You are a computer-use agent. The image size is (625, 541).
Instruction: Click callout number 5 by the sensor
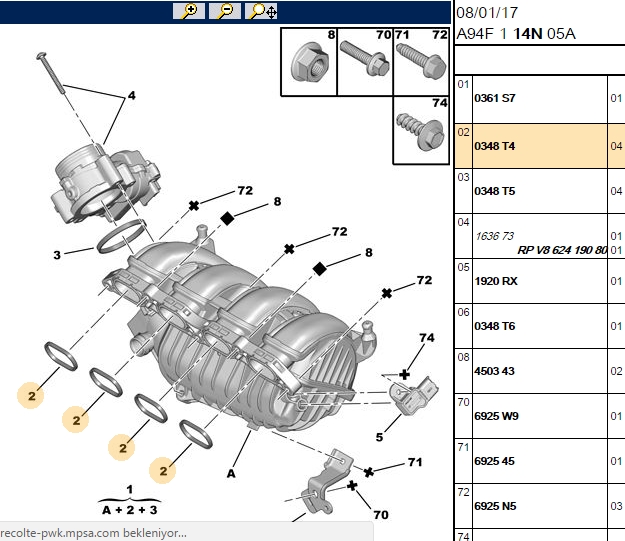click(379, 437)
